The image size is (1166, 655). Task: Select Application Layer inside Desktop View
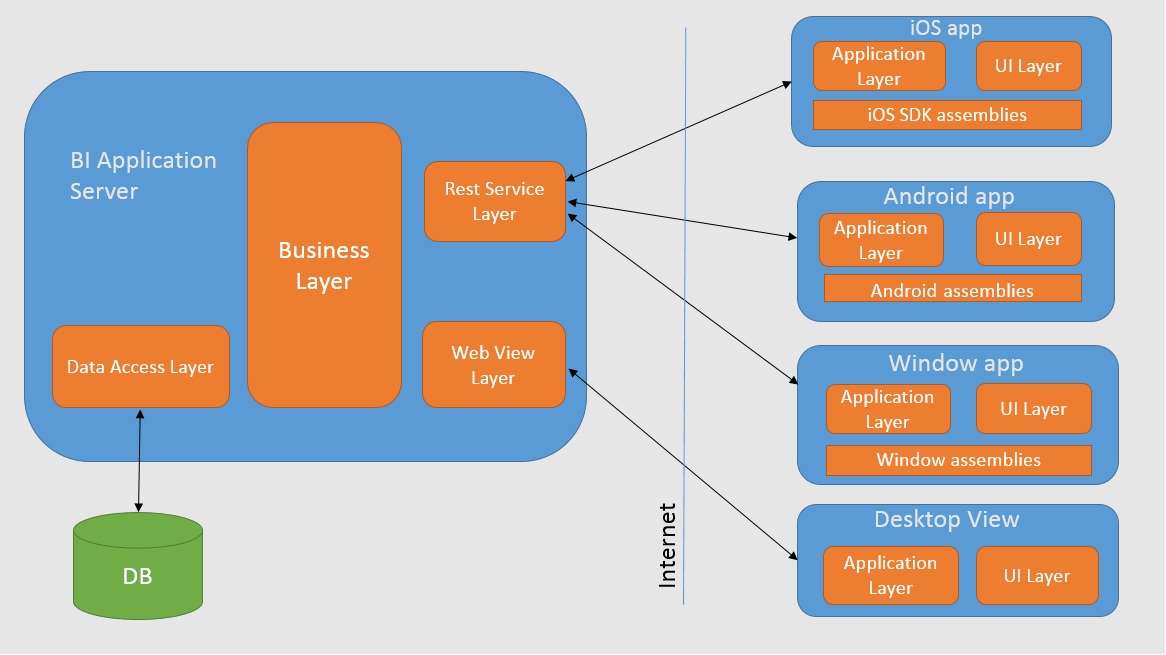pyautogui.click(x=890, y=575)
